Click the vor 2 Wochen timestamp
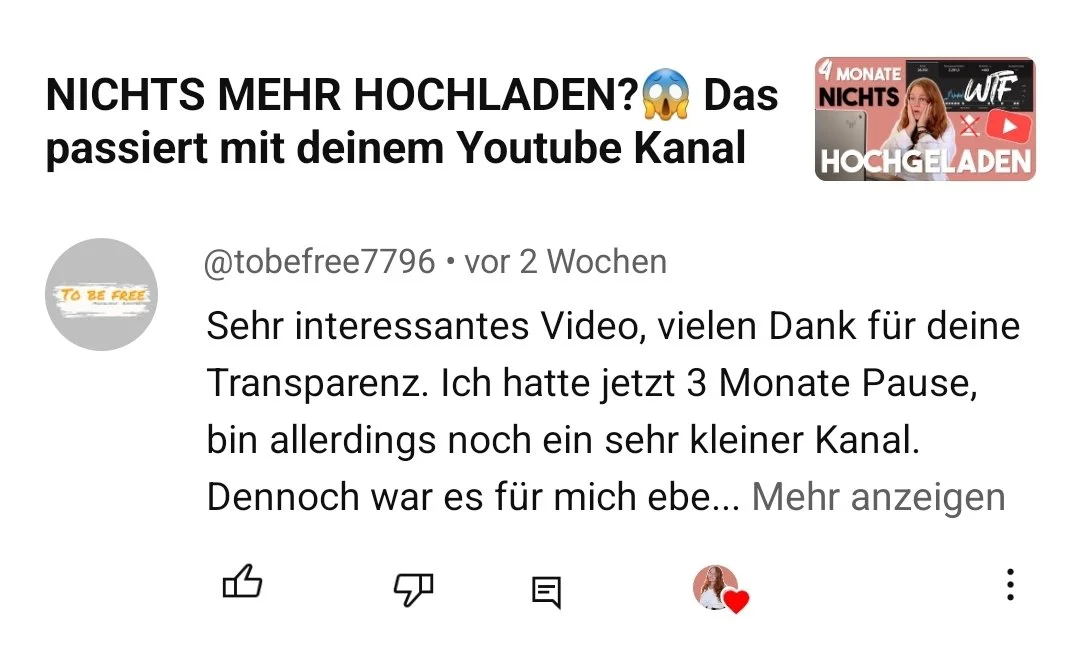This screenshot has height=660, width=1080. click(565, 262)
